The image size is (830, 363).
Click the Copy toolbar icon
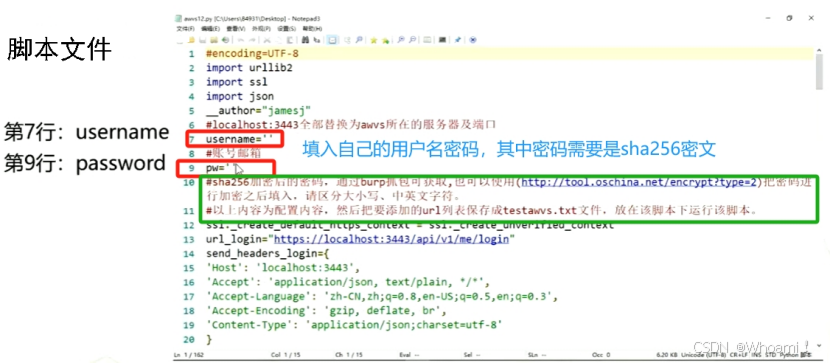(x=278, y=40)
